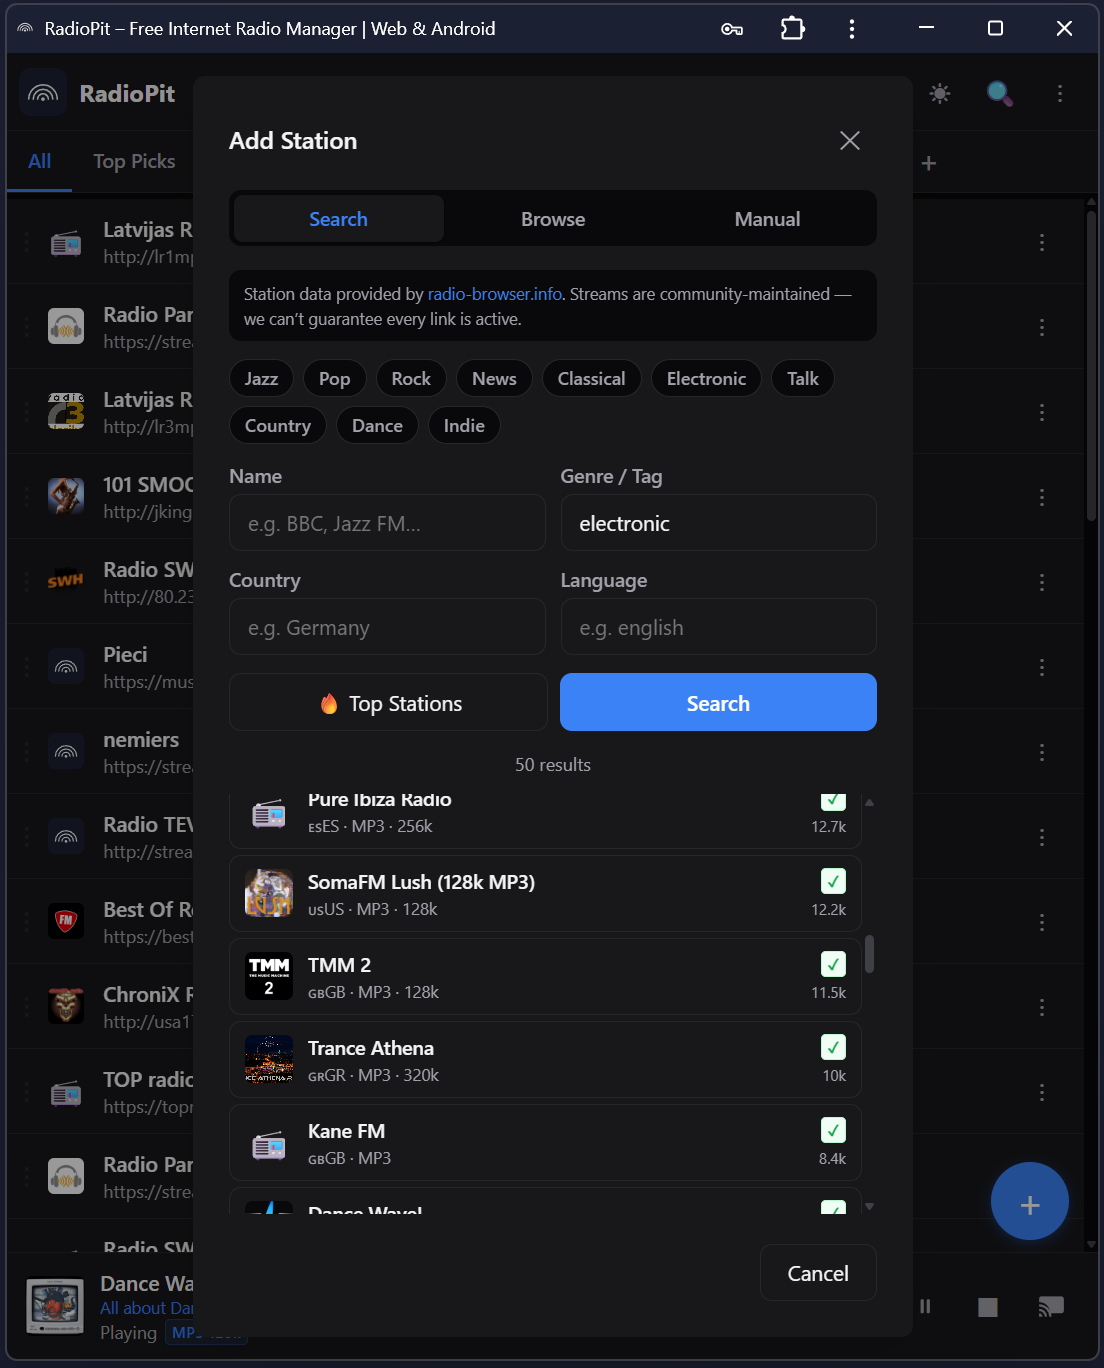Viewport: 1104px width, 1368px height.
Task: Cast audio with the cast icon
Action: (x=1051, y=1306)
